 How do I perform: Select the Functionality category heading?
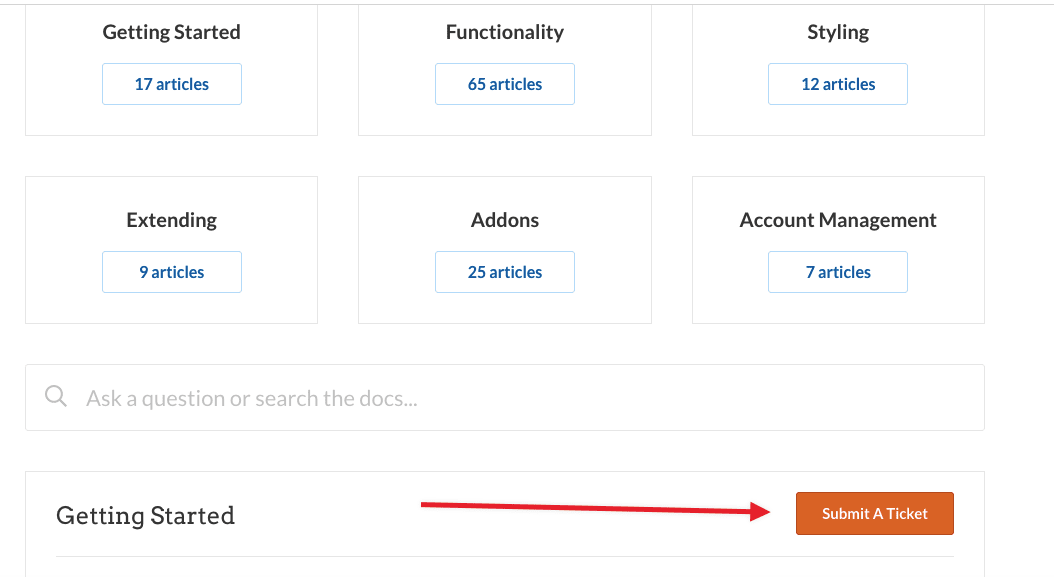(505, 32)
